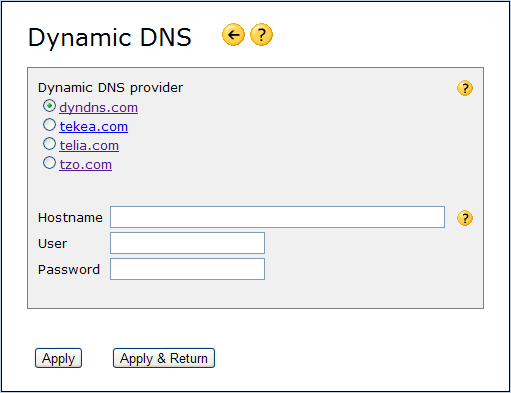Click the Hostname label text
The width and height of the screenshot is (511, 393).
(x=70, y=218)
